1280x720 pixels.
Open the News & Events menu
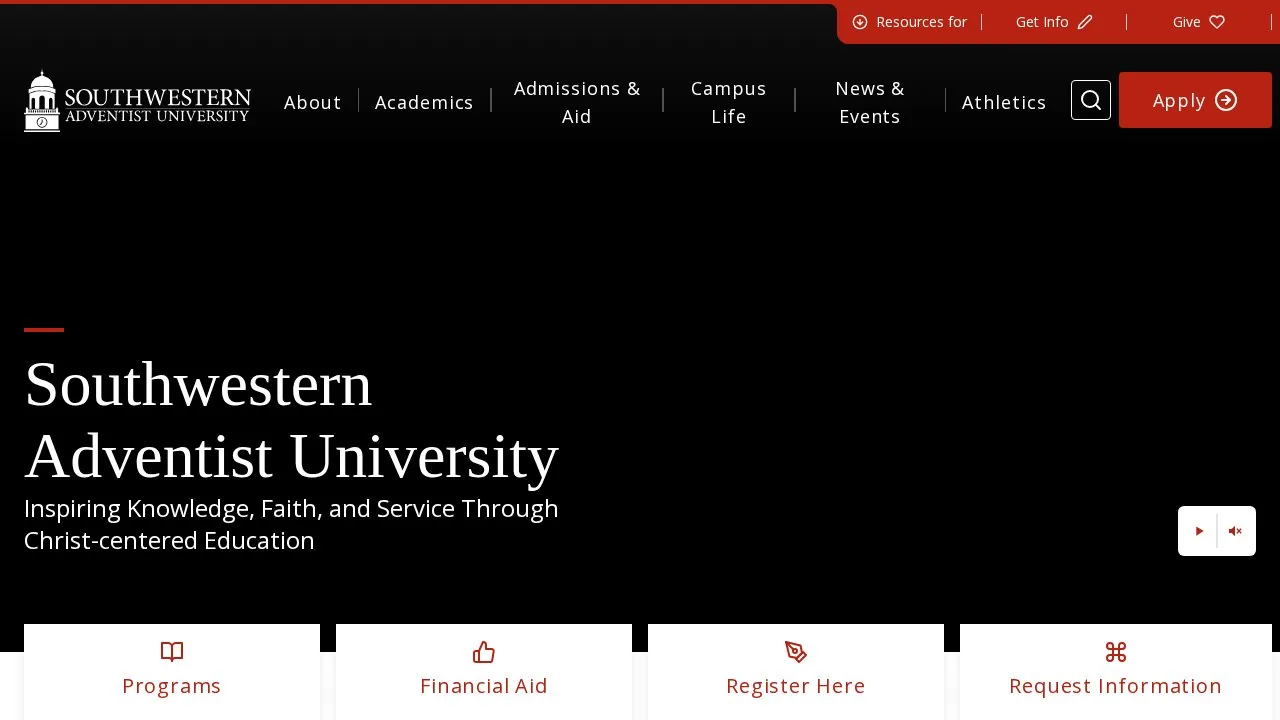point(870,102)
